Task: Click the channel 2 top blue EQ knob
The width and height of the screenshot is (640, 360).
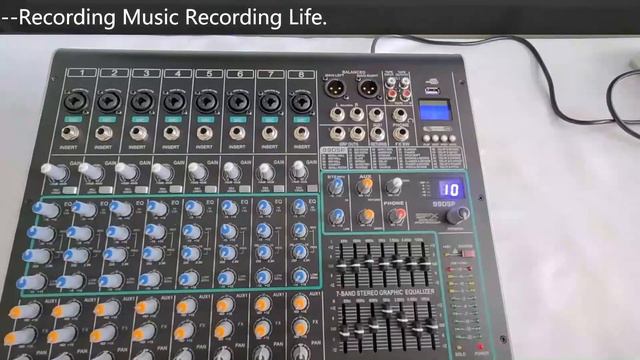Action: (x=84, y=209)
